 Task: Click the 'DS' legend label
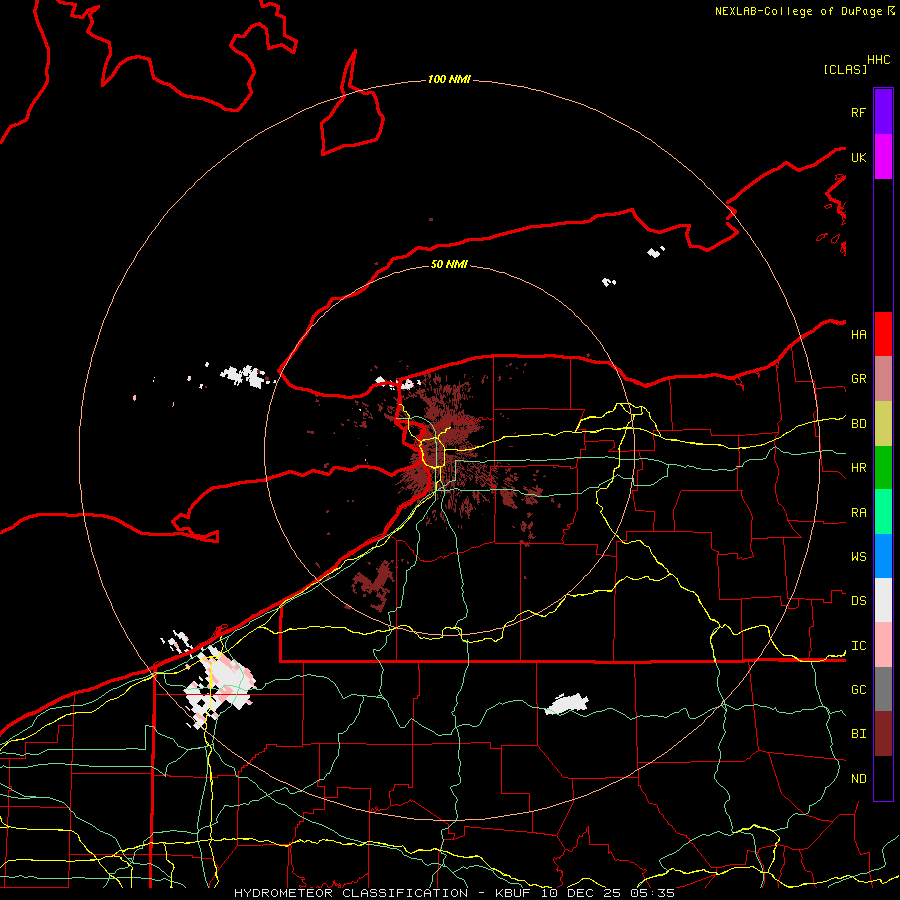858,601
